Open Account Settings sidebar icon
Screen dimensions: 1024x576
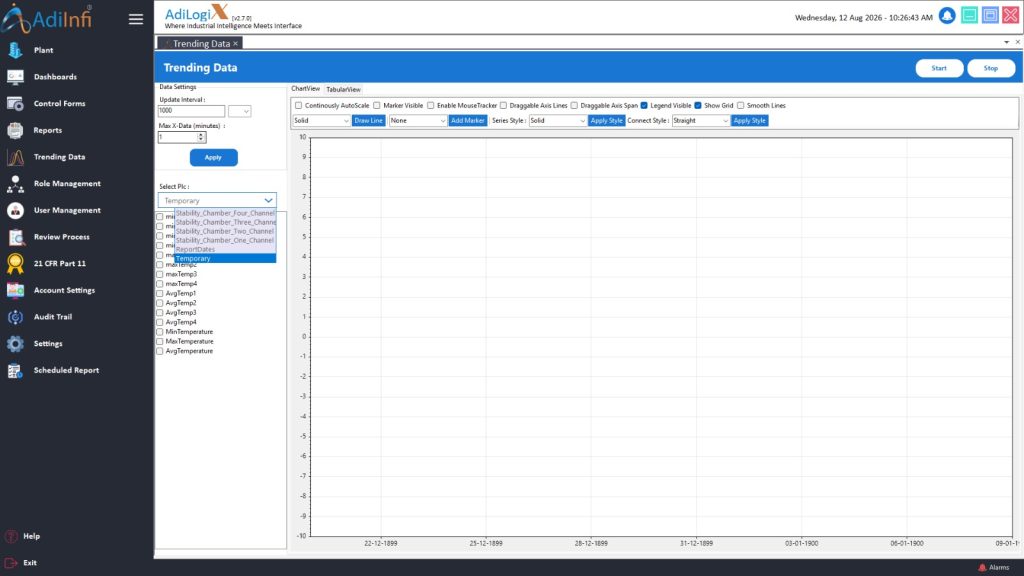point(15,291)
